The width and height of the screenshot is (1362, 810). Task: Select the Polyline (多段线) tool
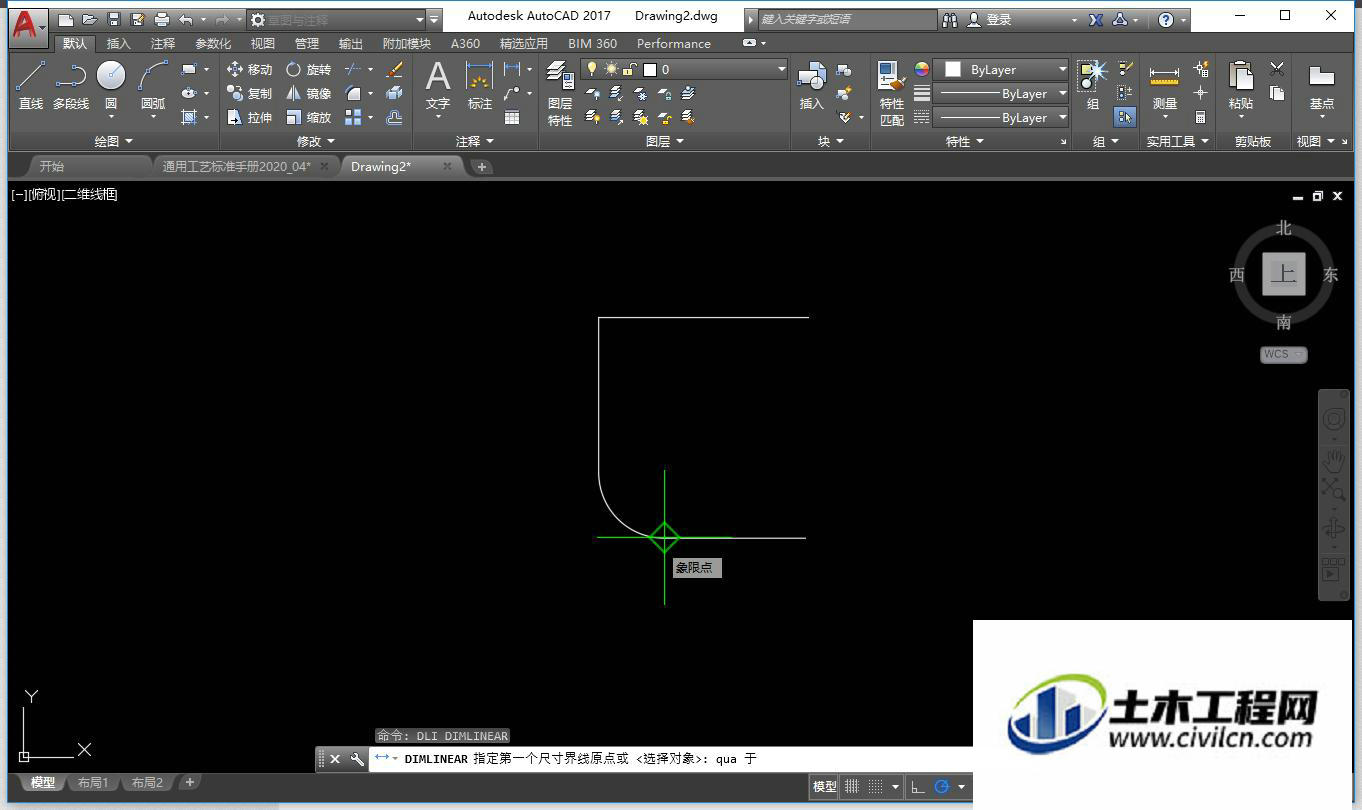pos(70,85)
